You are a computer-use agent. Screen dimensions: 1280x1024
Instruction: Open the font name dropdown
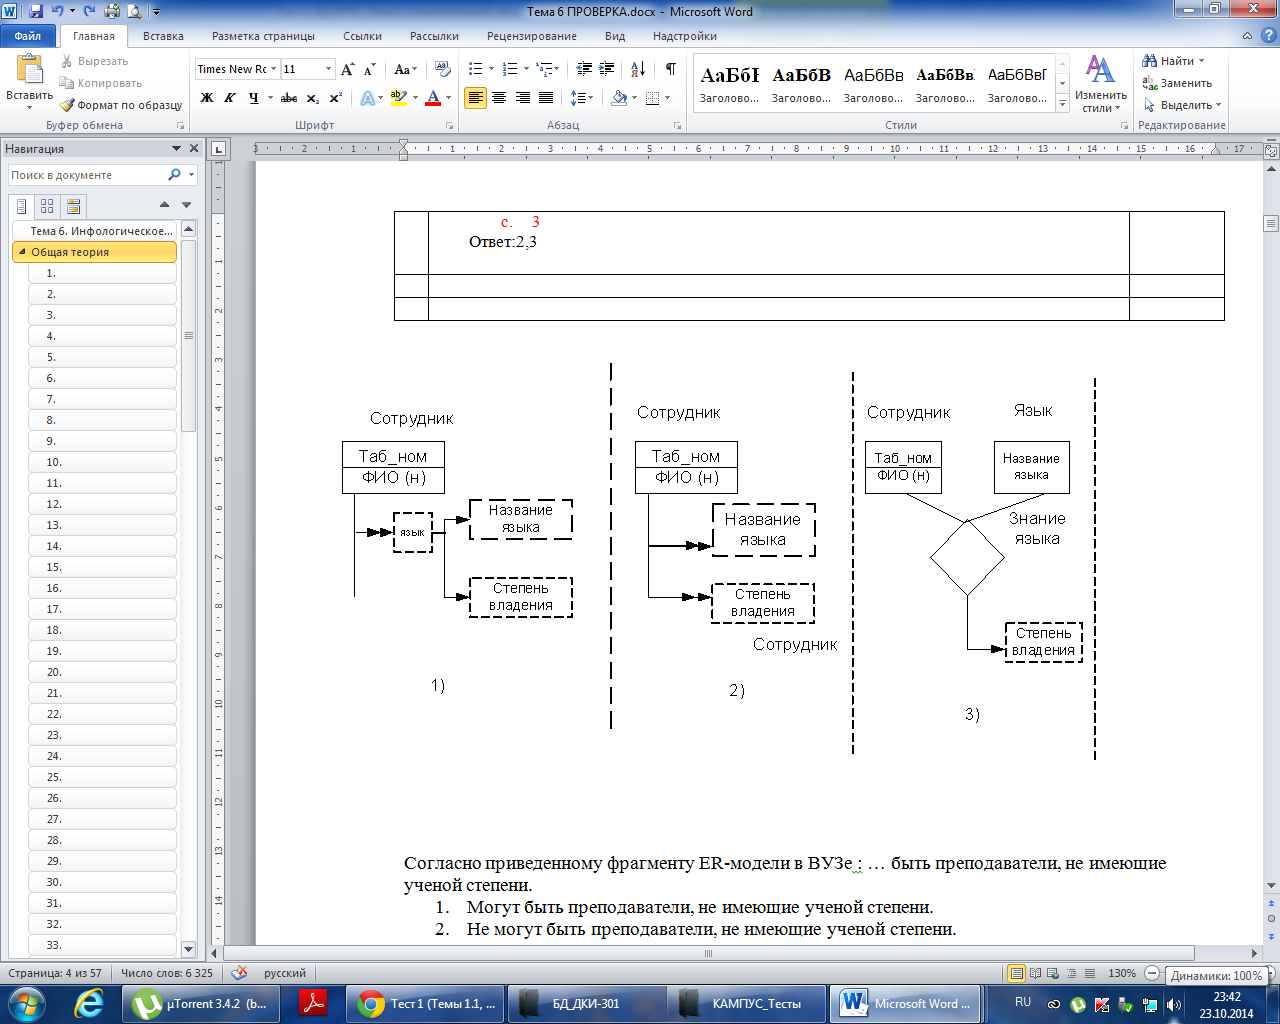[273, 69]
